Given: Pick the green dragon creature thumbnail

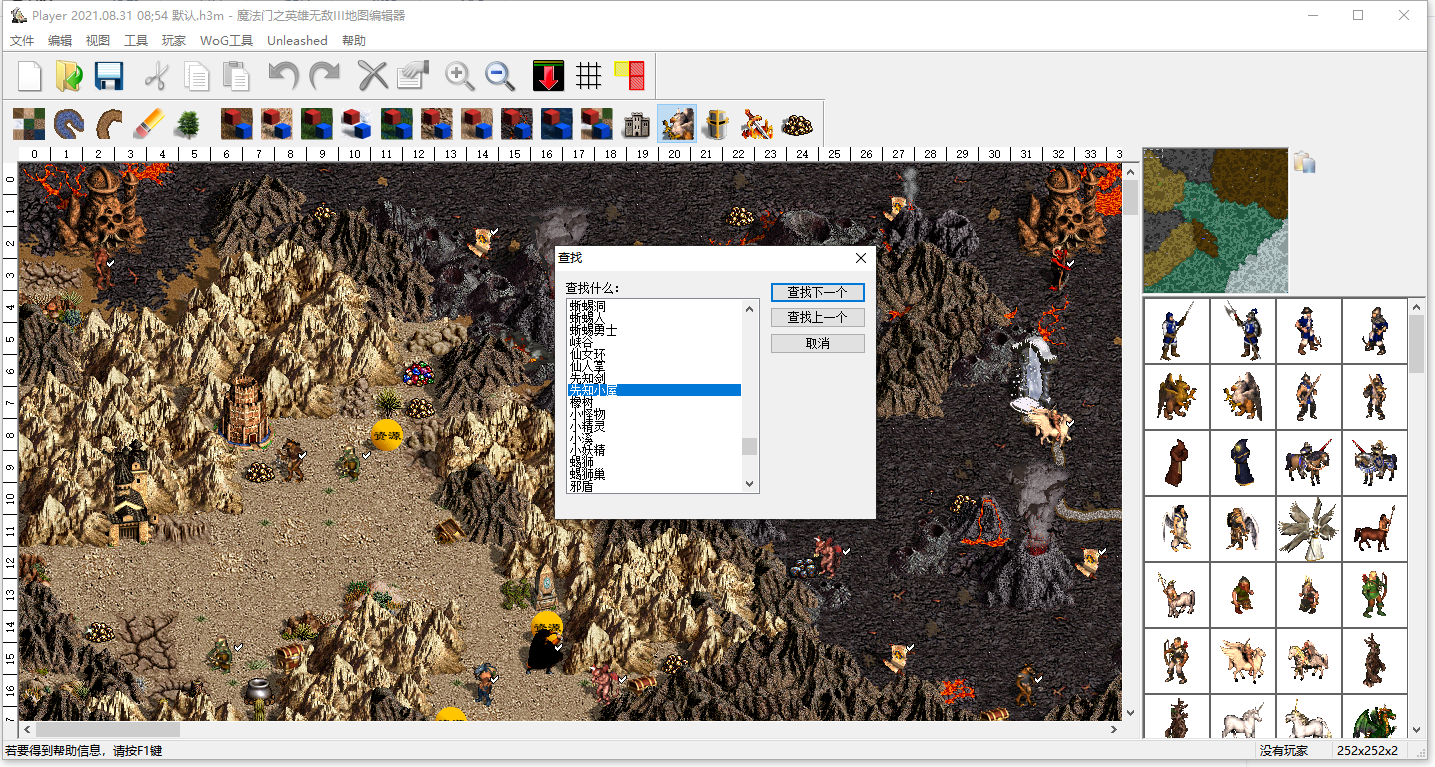Looking at the screenshot, I should [1374, 718].
